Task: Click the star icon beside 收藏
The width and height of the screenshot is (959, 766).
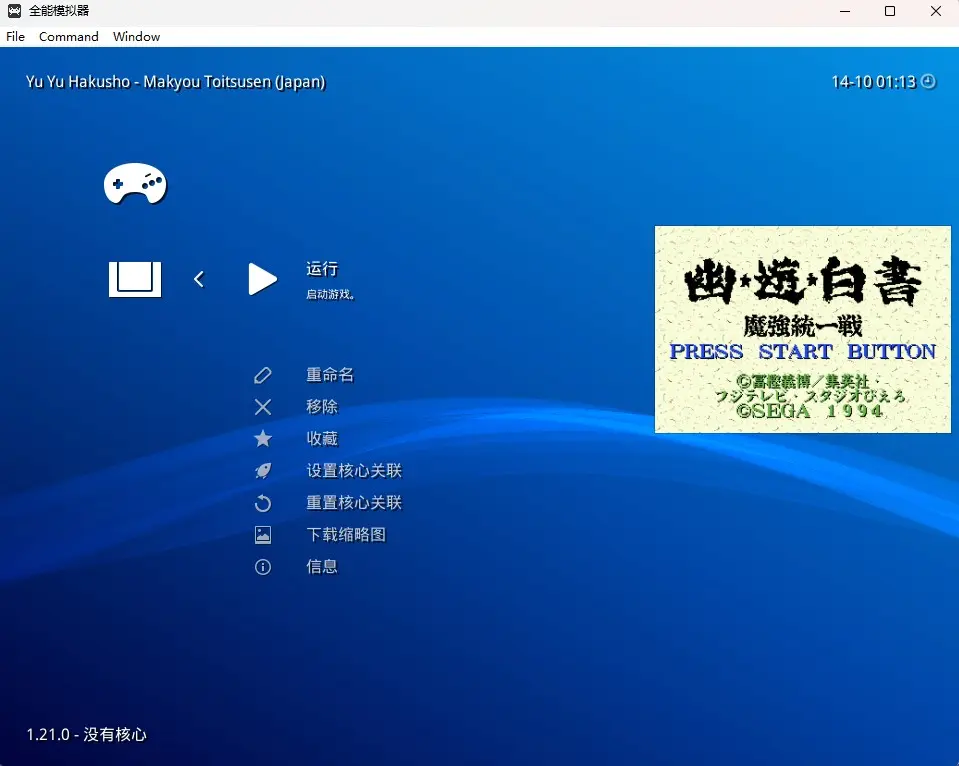Action: (263, 439)
